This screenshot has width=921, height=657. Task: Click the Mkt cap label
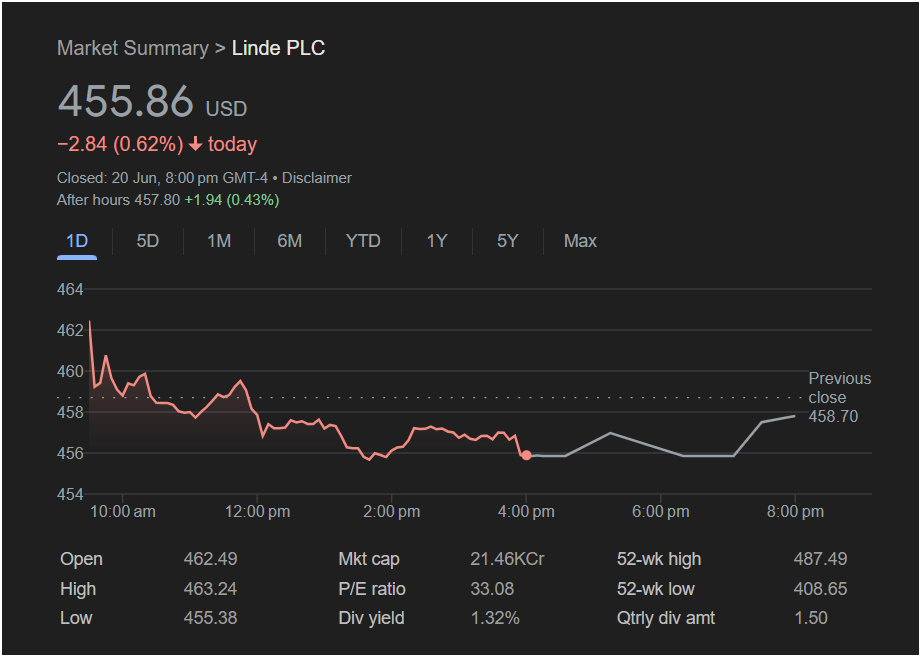coord(369,559)
